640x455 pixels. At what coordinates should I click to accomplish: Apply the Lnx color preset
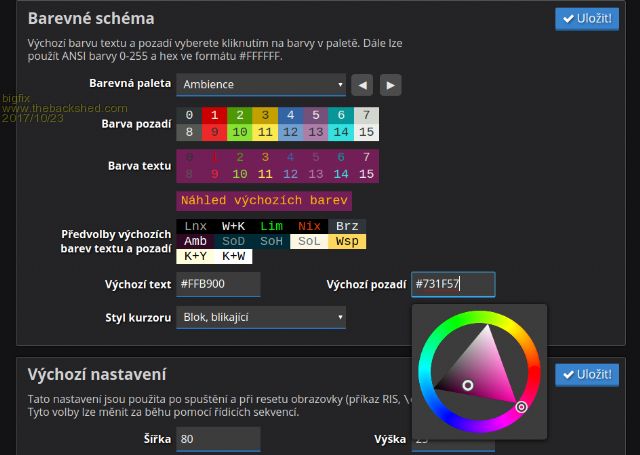click(x=196, y=227)
